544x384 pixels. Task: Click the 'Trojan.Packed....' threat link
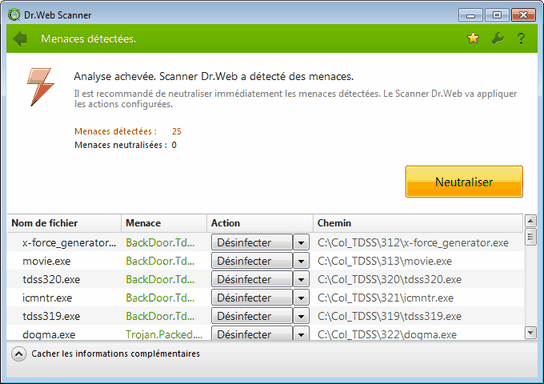[164, 334]
